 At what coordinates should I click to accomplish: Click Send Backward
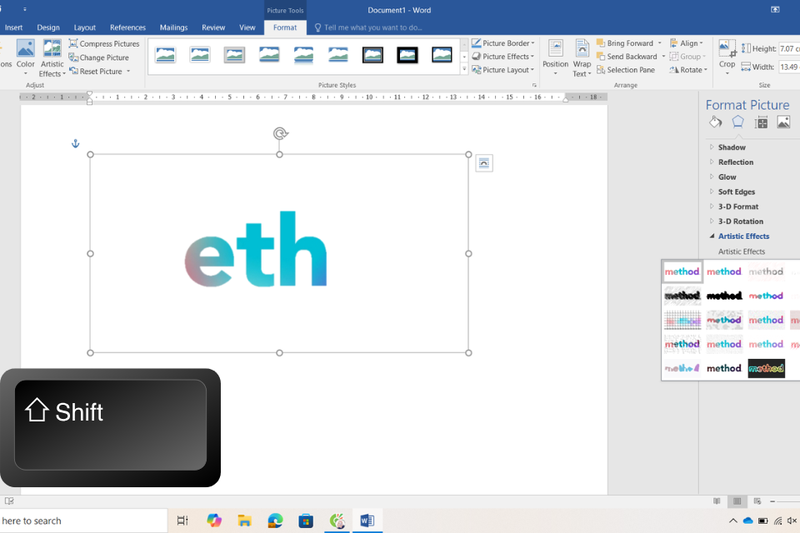627,57
